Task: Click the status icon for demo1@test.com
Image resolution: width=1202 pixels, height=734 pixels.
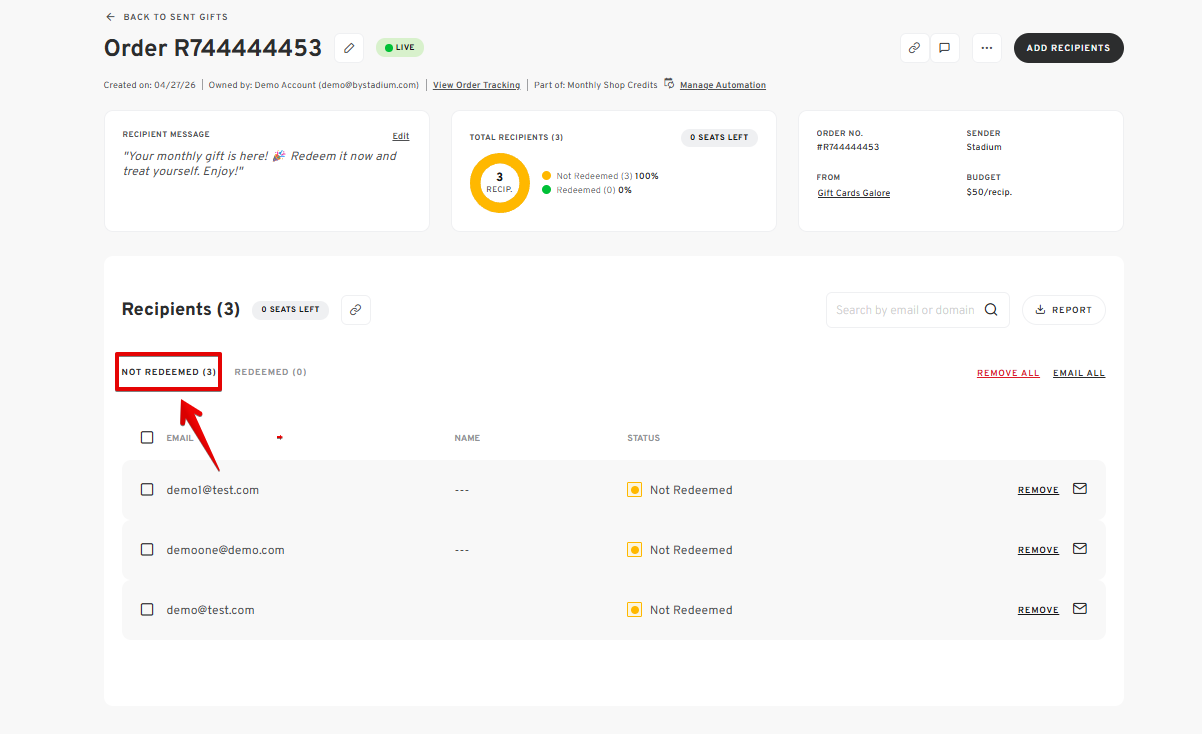Action: [634, 490]
